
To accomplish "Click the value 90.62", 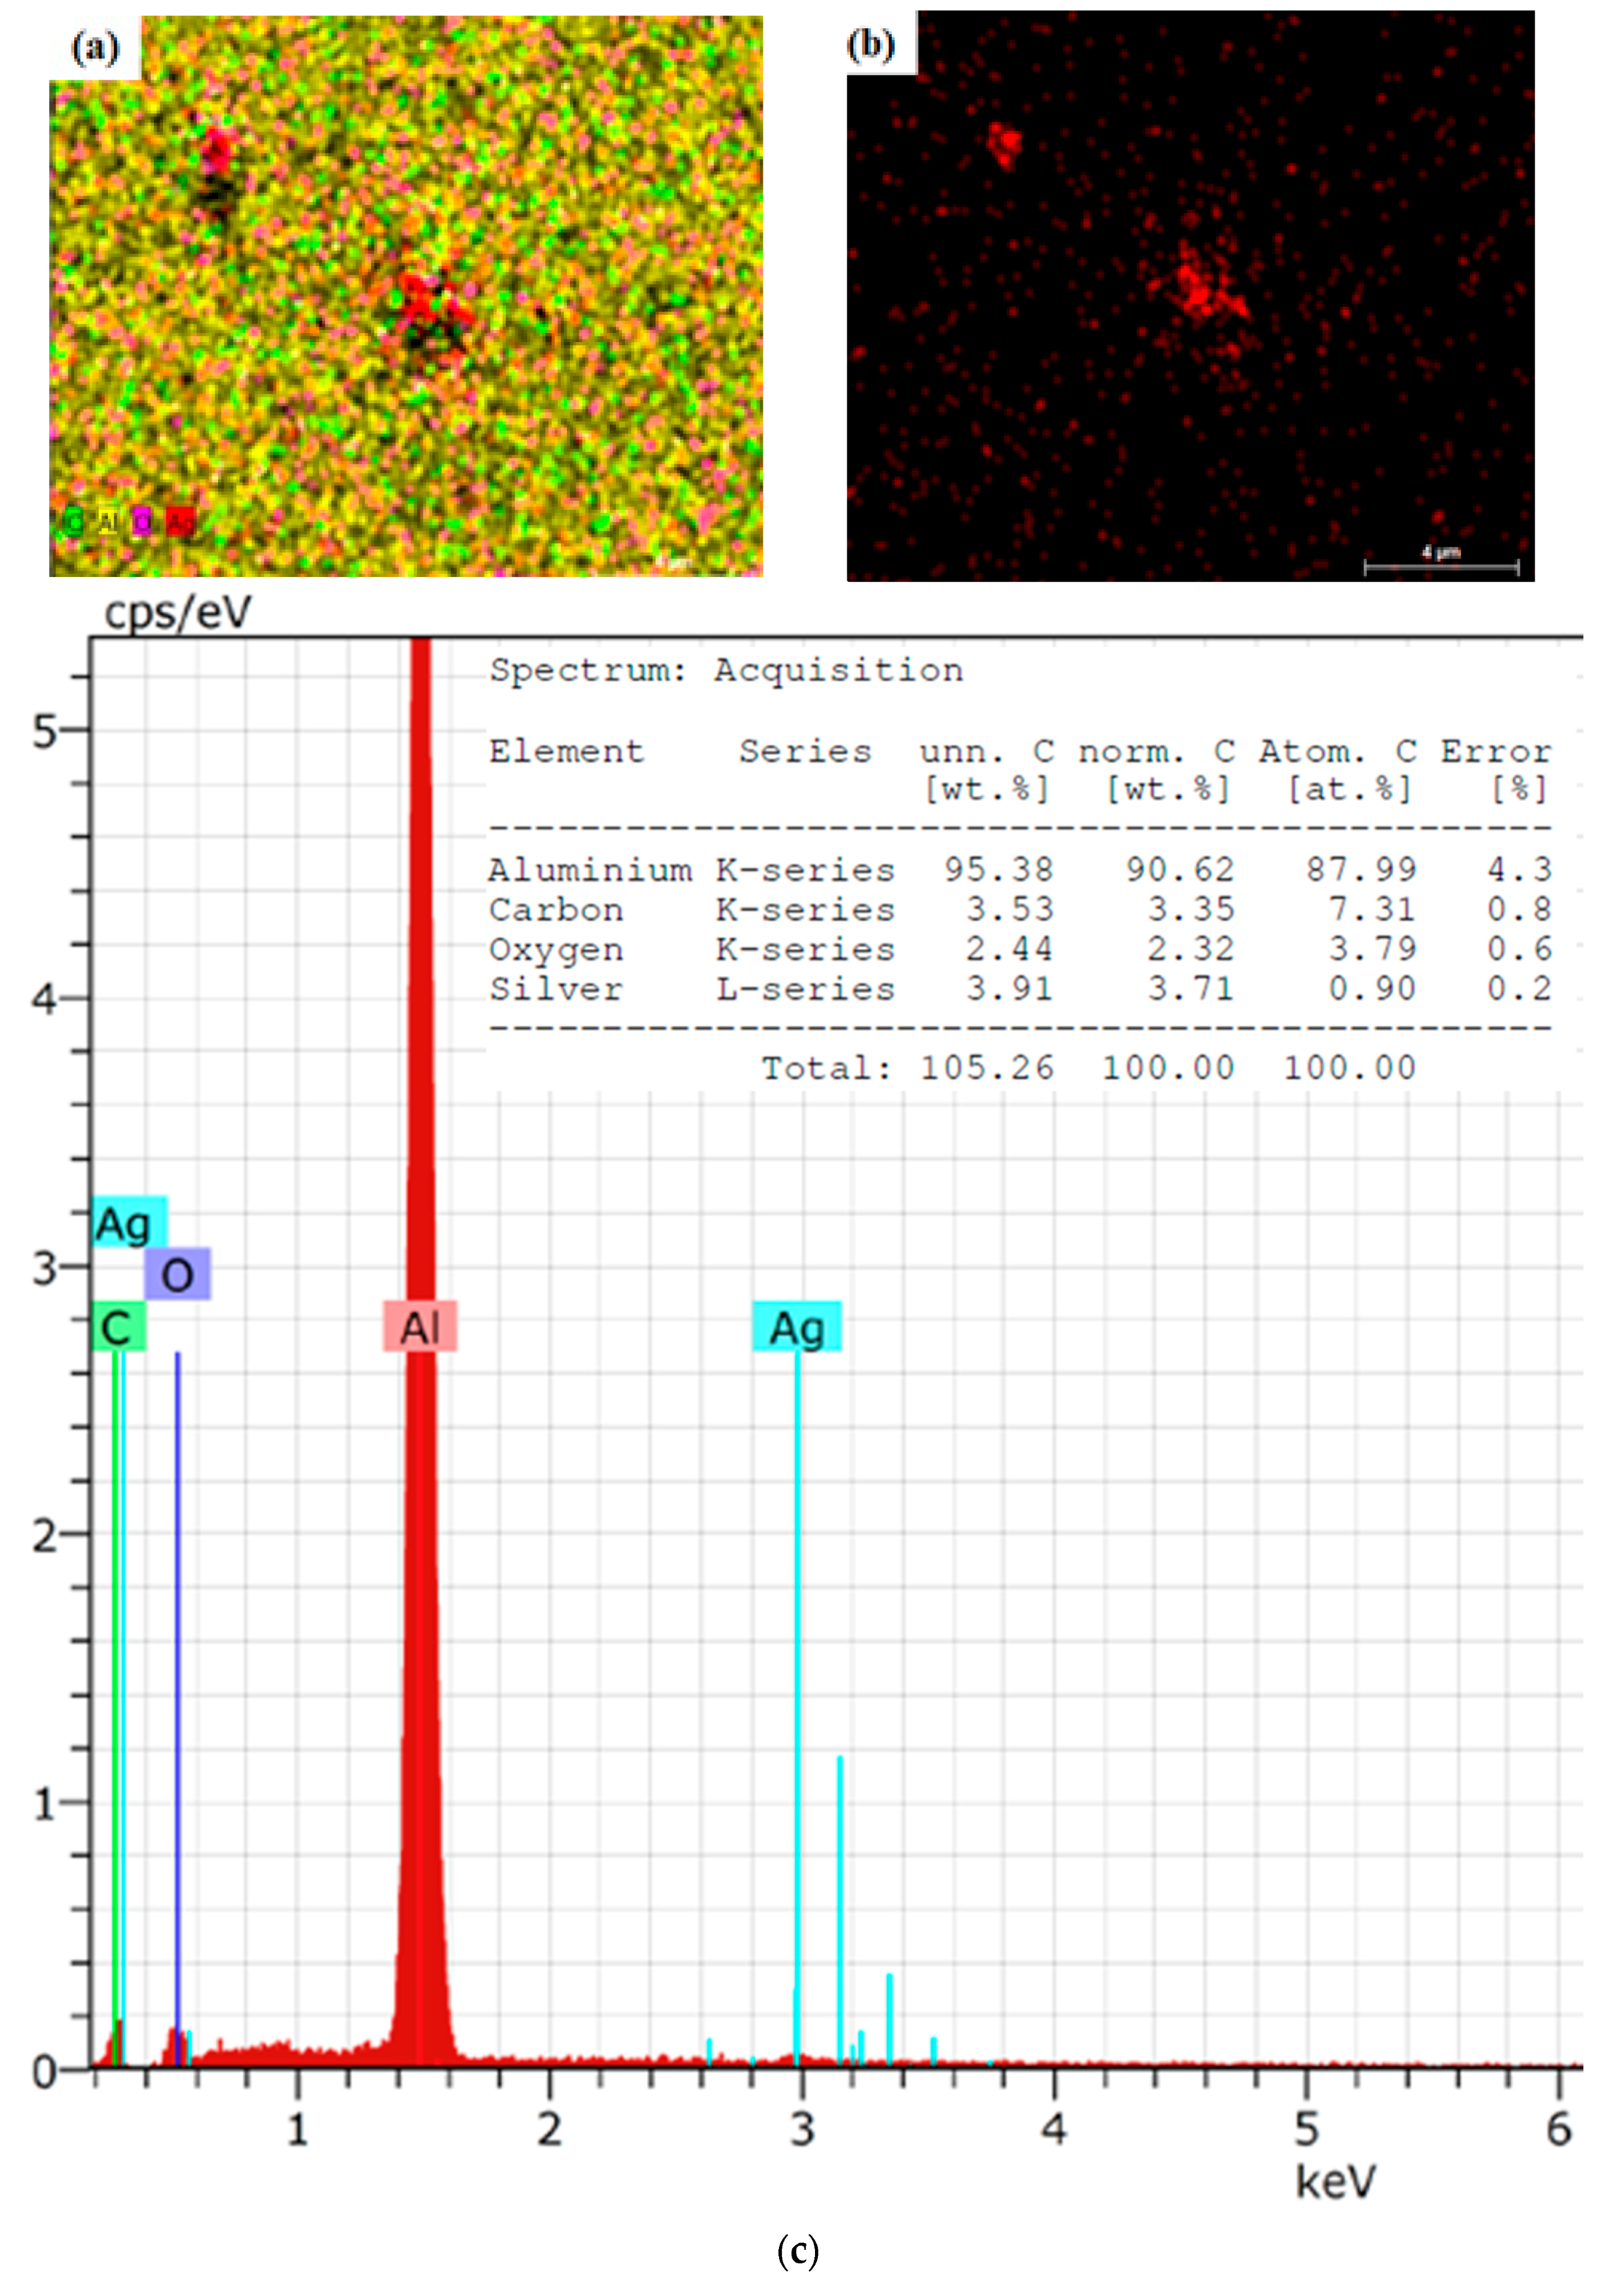I will [1180, 869].
